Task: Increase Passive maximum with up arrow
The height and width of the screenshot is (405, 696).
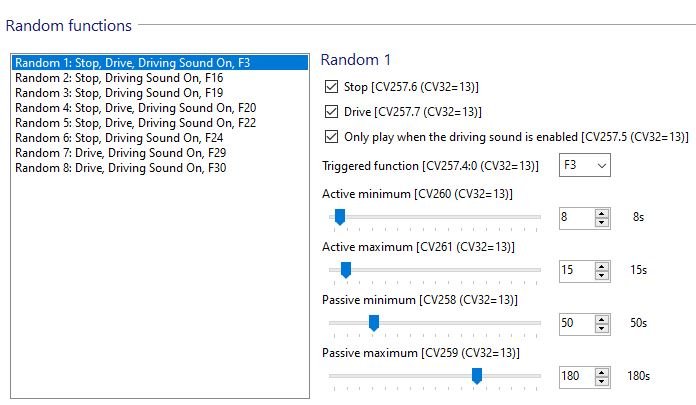Action: click(601, 372)
